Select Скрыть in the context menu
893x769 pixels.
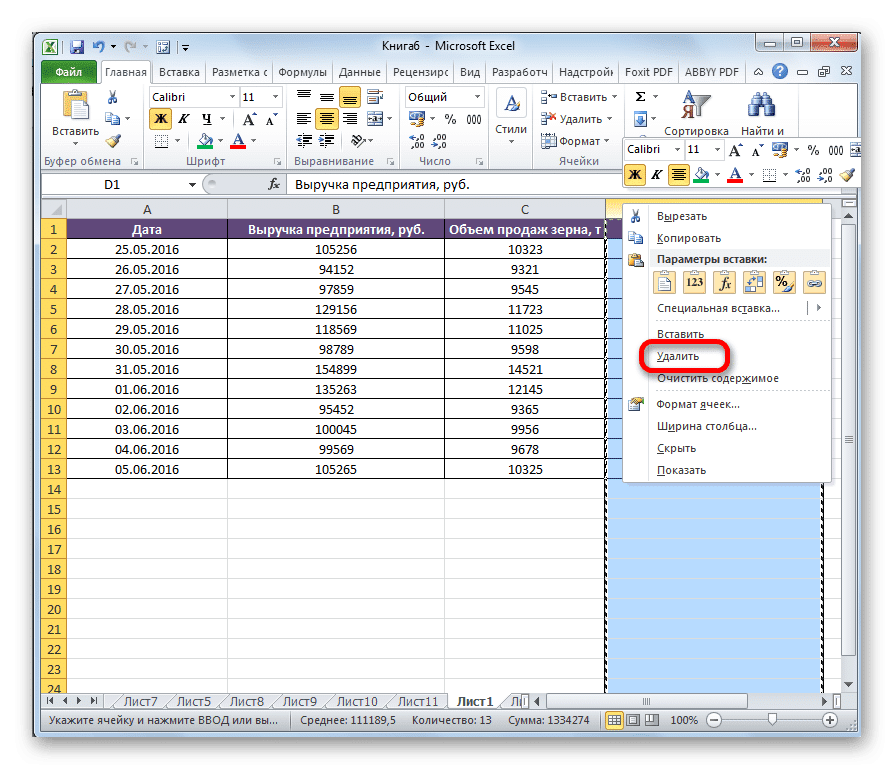coord(676,448)
